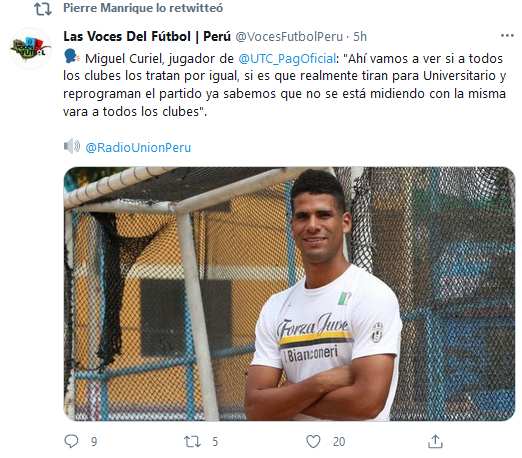Click Pierre Manrique lo retwitteó label
The image size is (522, 458).
pos(143,8)
